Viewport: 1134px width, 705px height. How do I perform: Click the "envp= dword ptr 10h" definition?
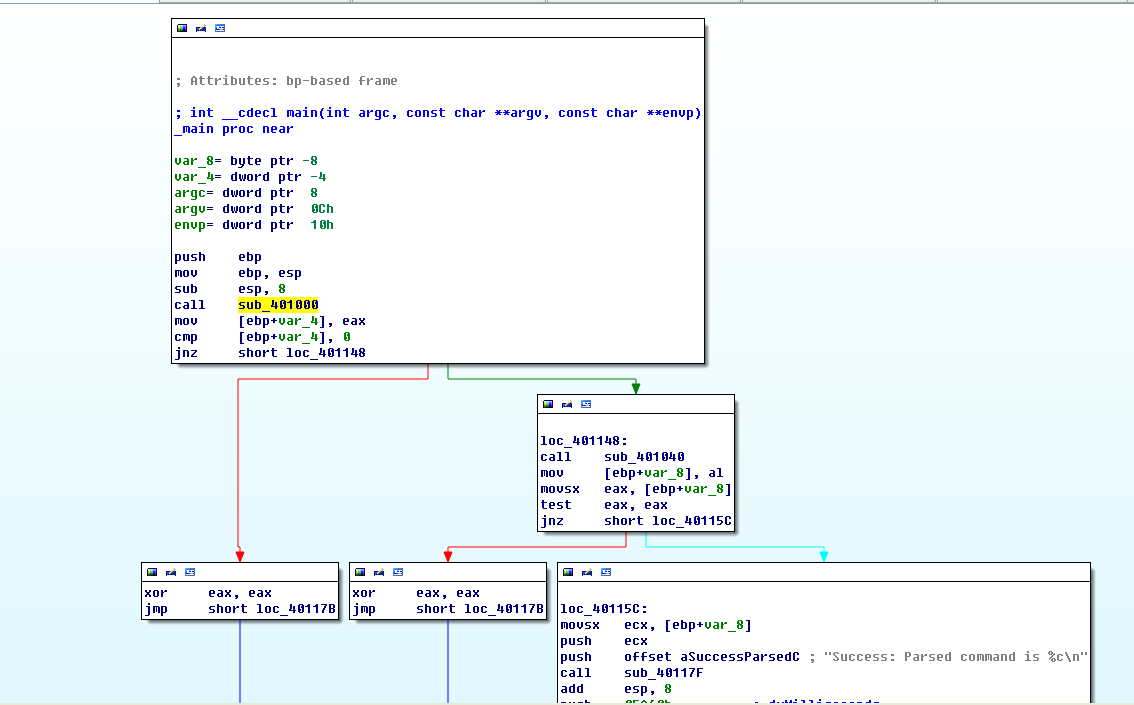tap(254, 225)
